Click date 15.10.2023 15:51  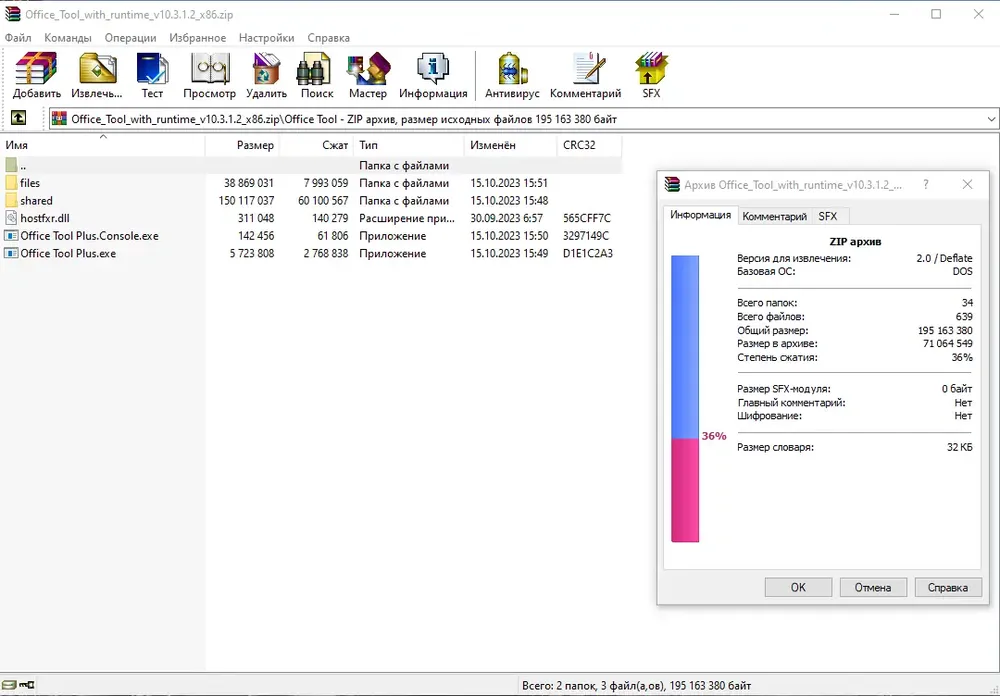pyautogui.click(x=509, y=183)
